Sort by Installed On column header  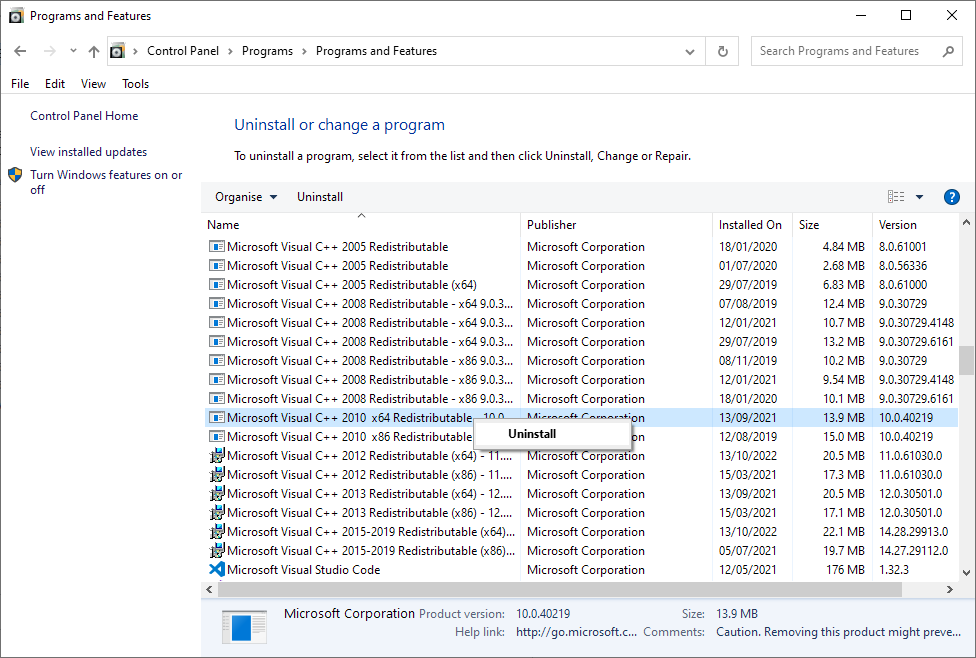tap(752, 225)
